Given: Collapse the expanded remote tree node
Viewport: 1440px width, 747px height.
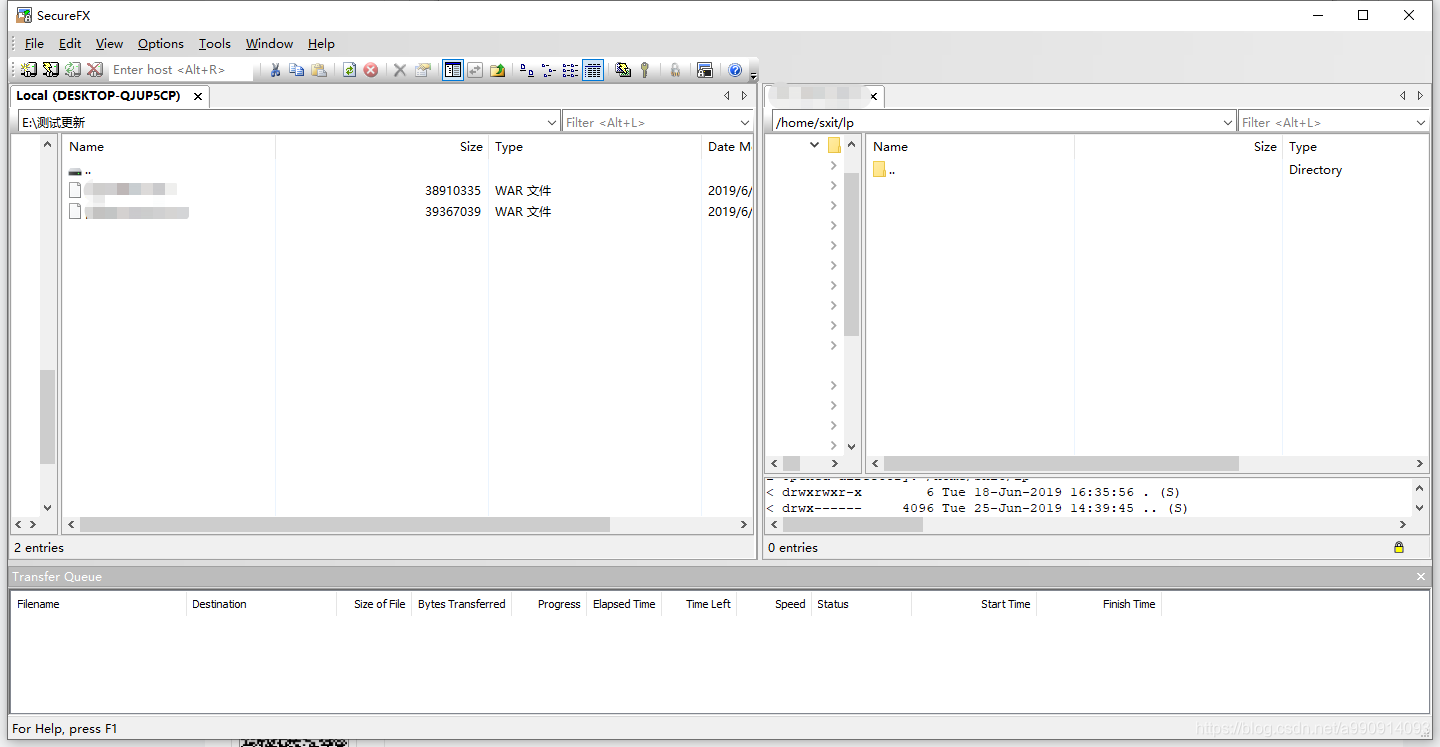Looking at the screenshot, I should click(x=814, y=145).
